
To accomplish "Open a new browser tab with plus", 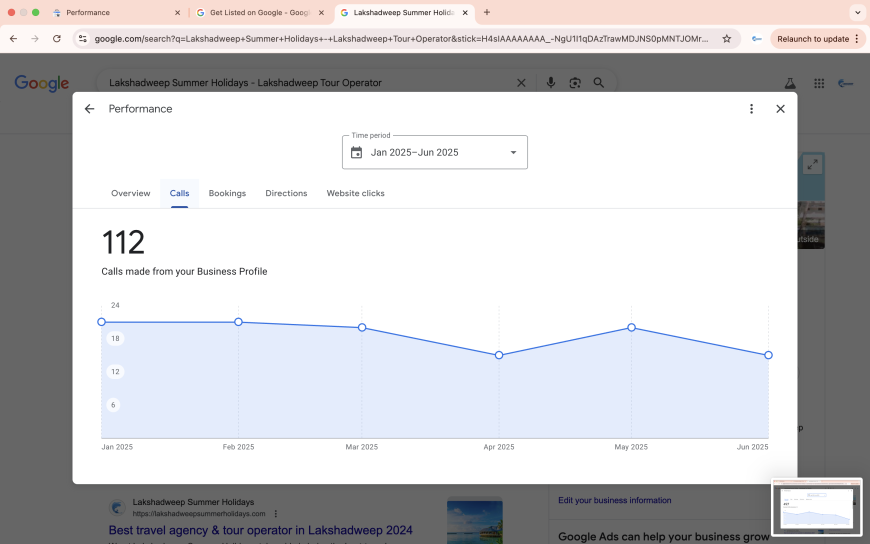I will [487, 13].
